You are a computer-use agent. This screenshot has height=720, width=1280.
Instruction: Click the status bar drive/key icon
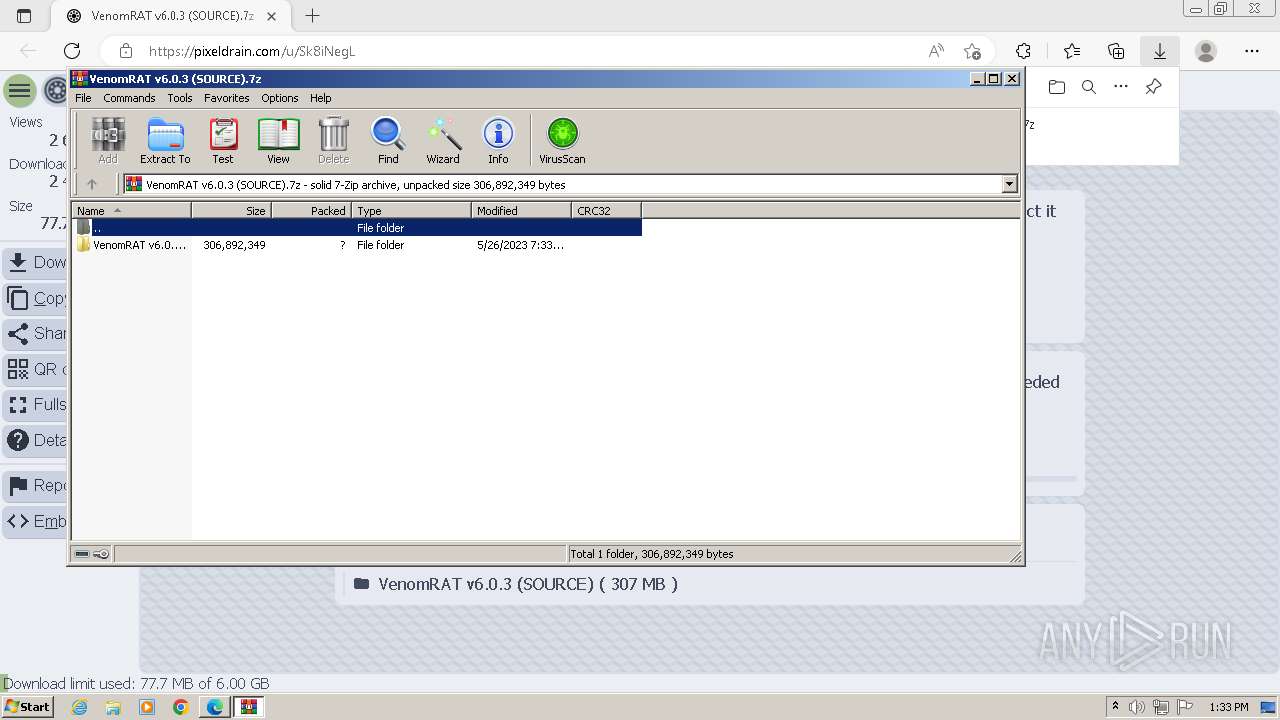click(x=92, y=554)
